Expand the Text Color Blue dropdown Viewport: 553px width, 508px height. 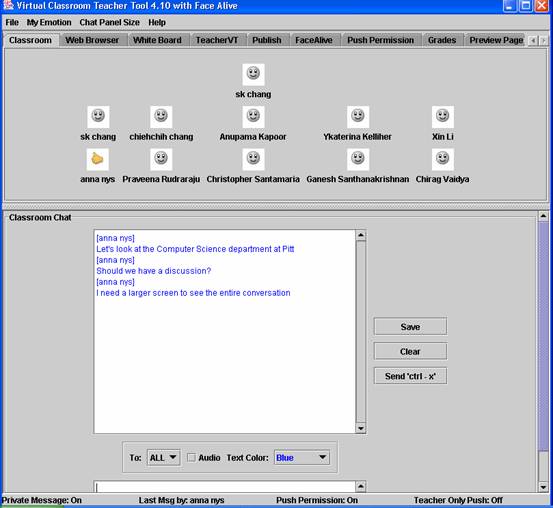point(302,458)
